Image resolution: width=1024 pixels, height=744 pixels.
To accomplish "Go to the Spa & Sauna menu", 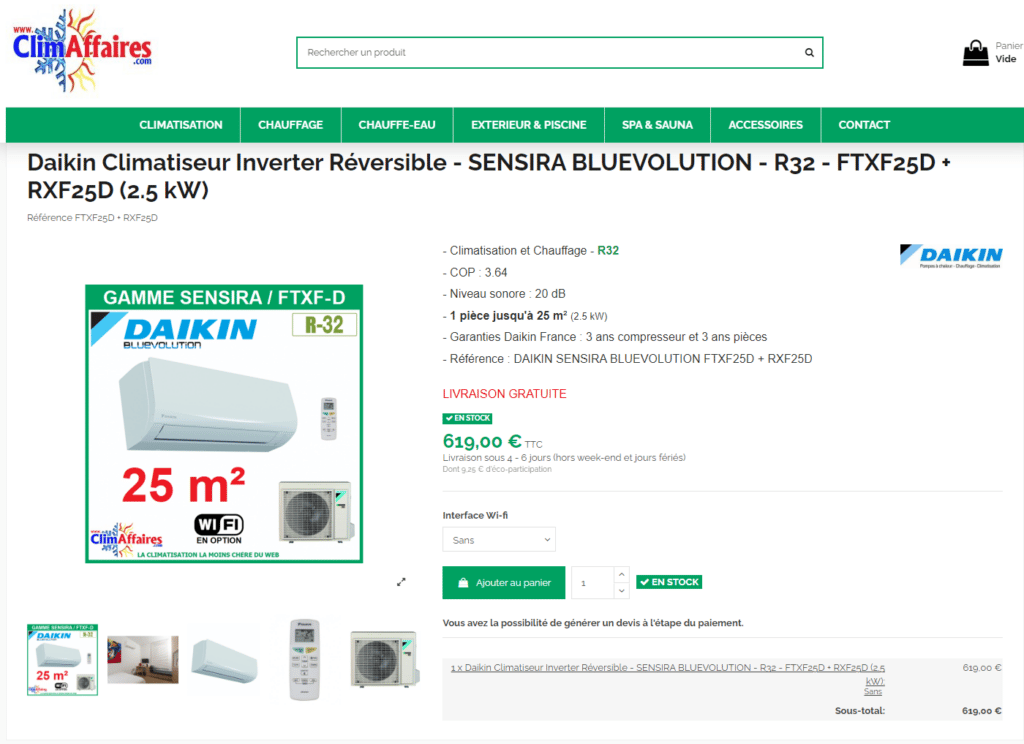I will coord(657,125).
